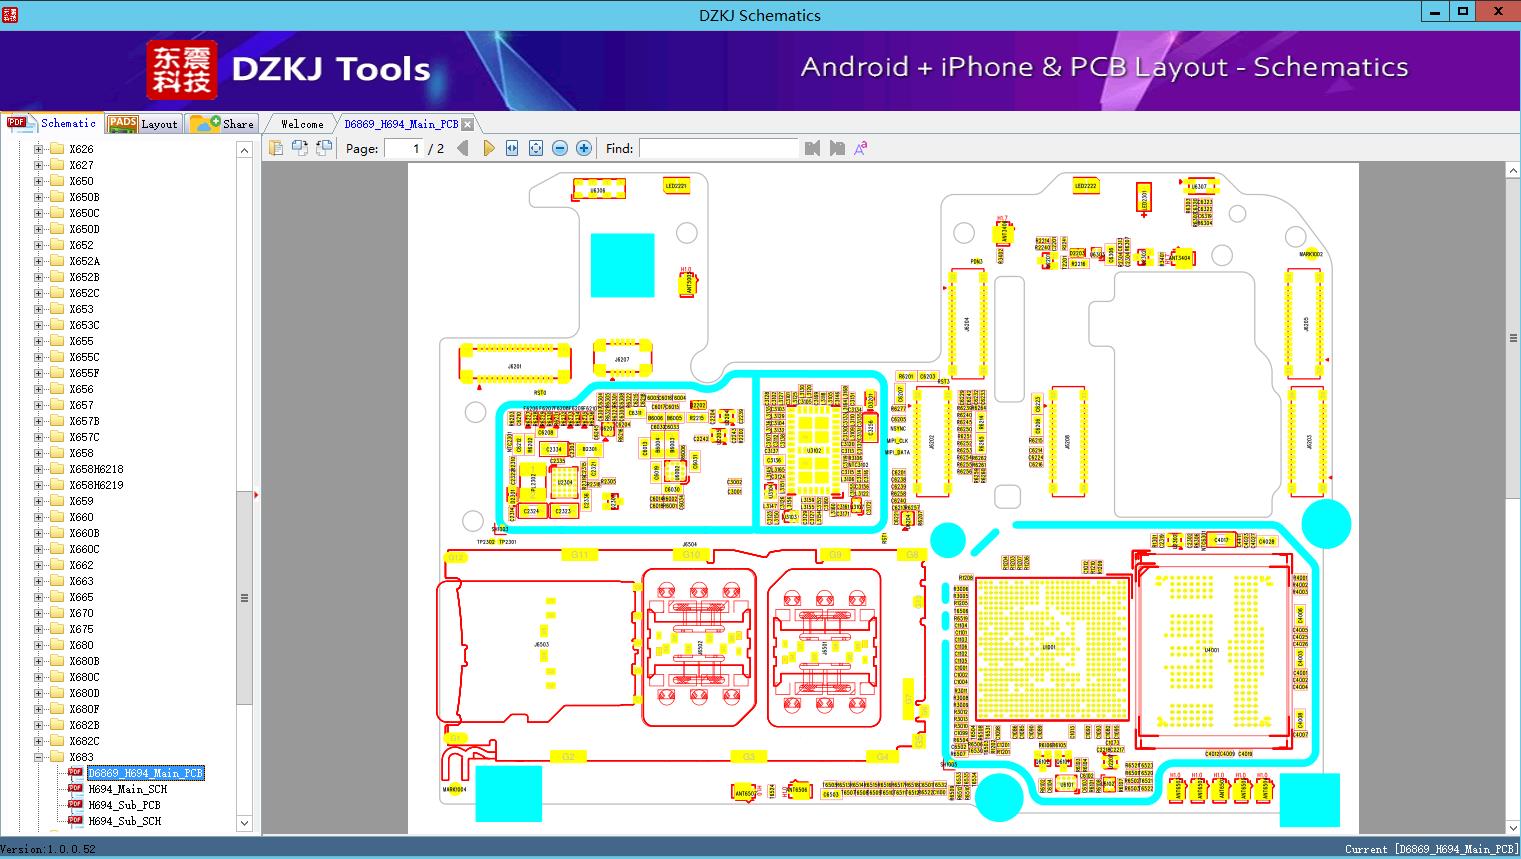
Task: Expand the X680 folder
Action: click(x=39, y=645)
